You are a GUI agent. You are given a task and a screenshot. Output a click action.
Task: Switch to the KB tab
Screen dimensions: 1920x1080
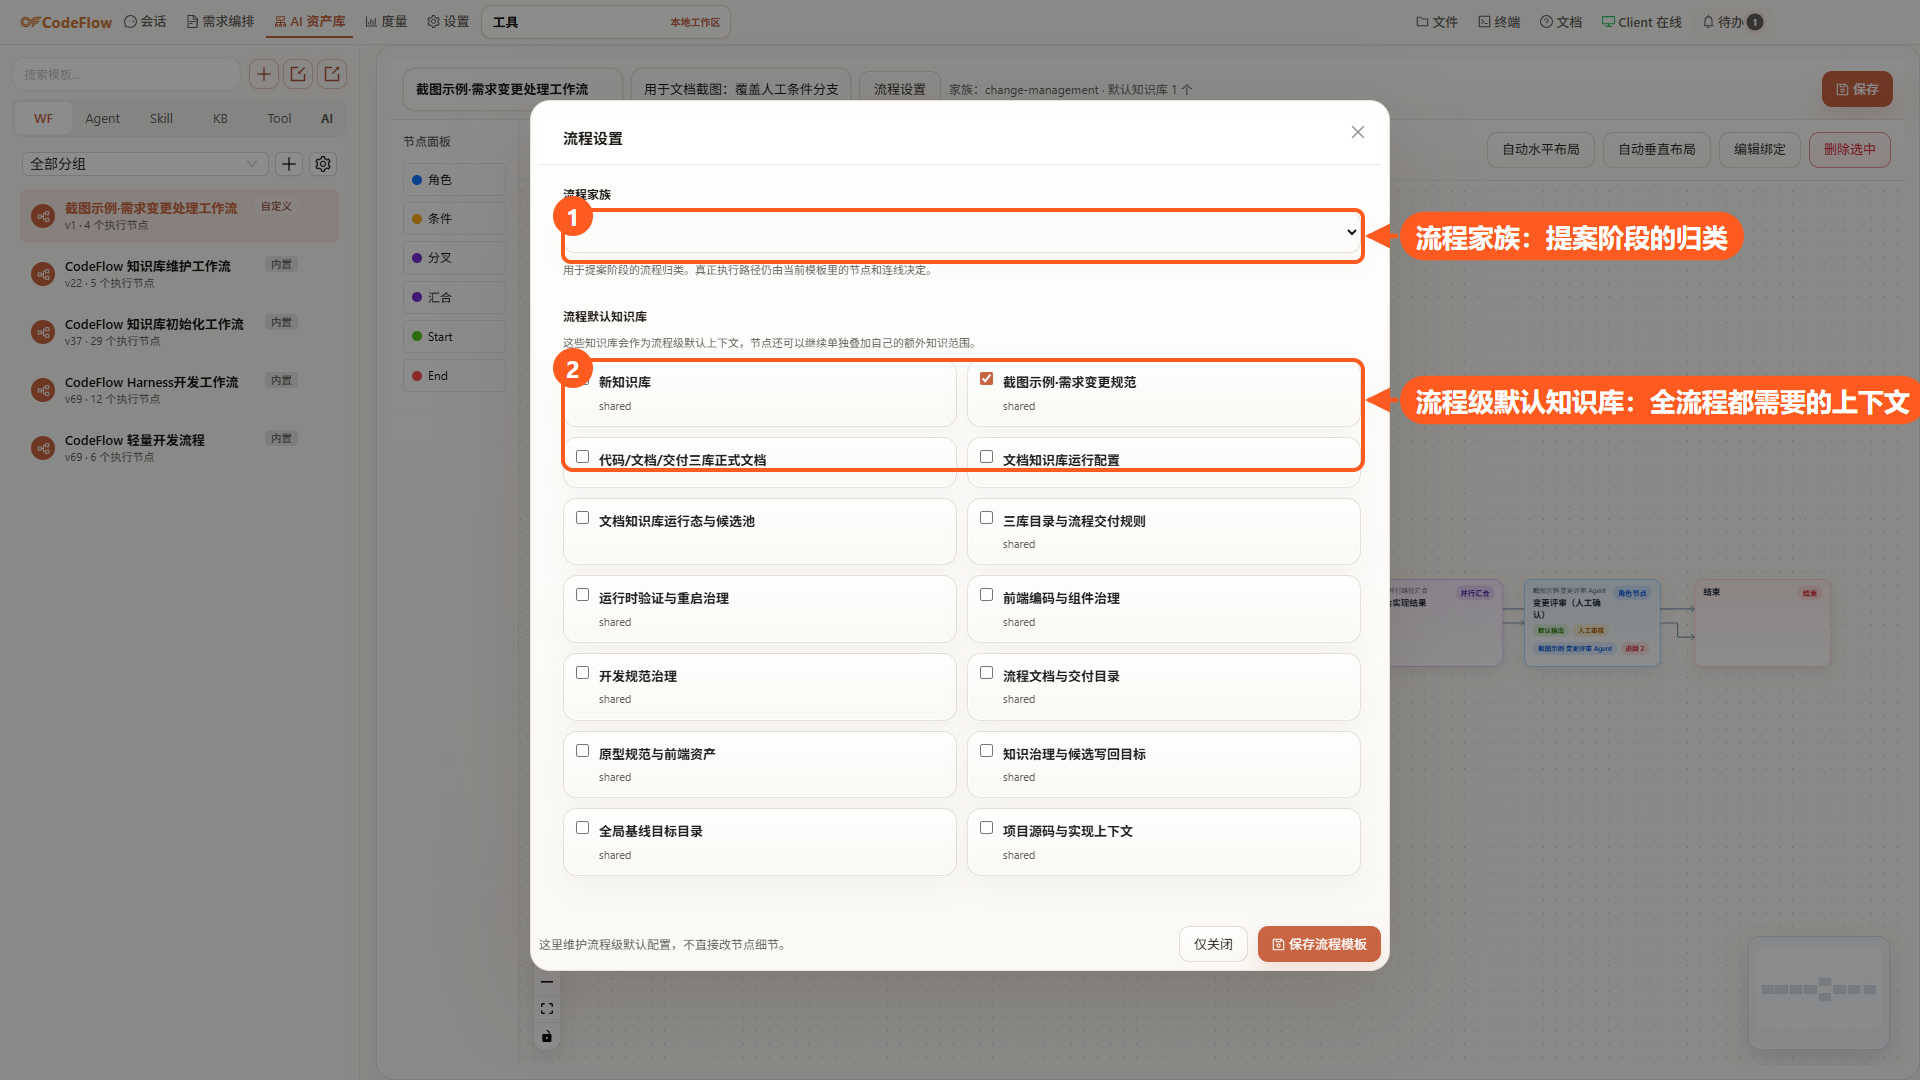pyautogui.click(x=220, y=118)
